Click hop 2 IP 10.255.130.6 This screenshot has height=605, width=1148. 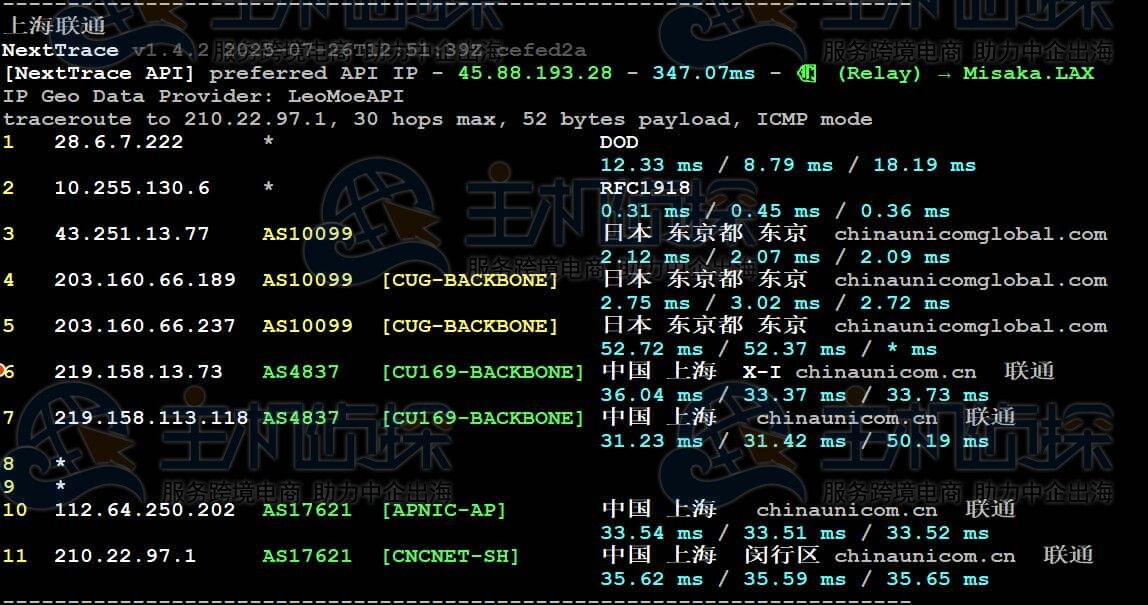(x=132, y=188)
